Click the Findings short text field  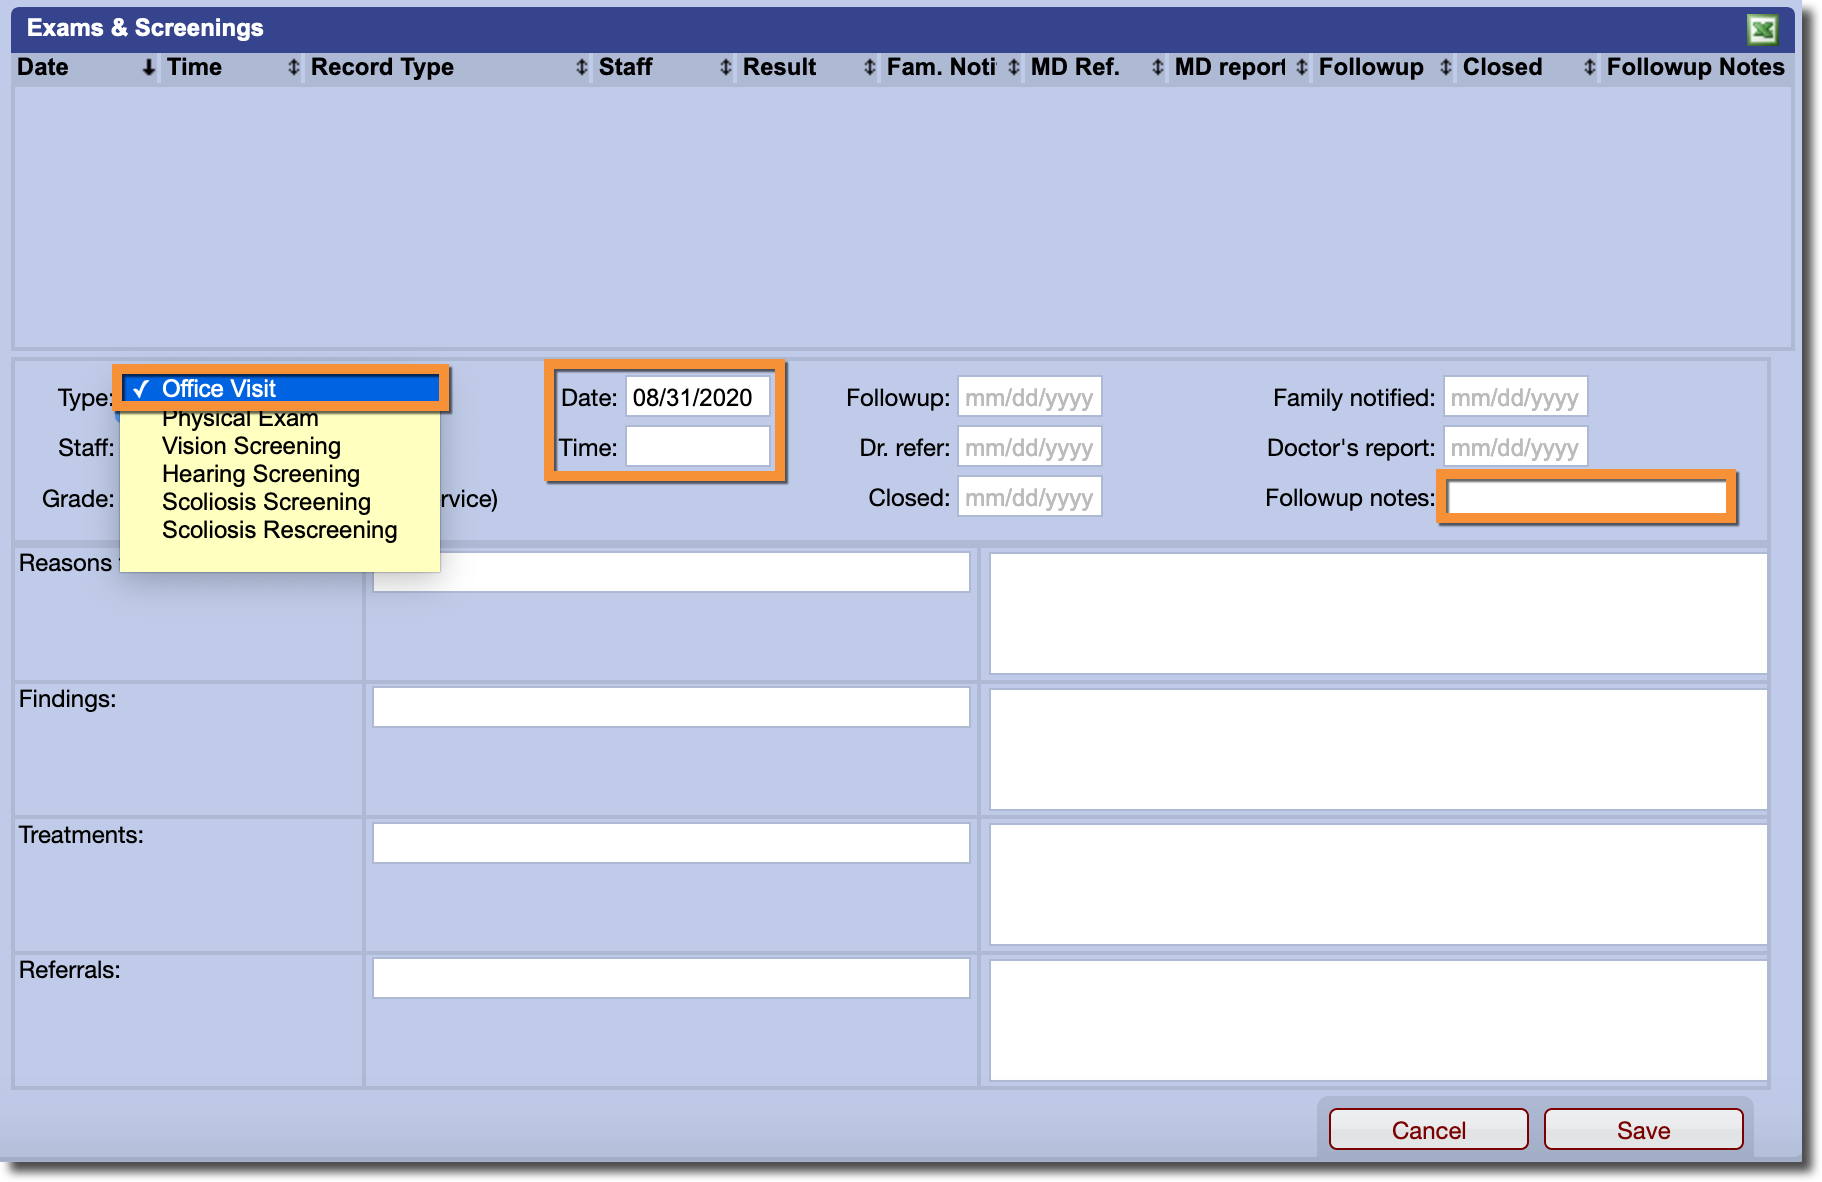tap(671, 707)
